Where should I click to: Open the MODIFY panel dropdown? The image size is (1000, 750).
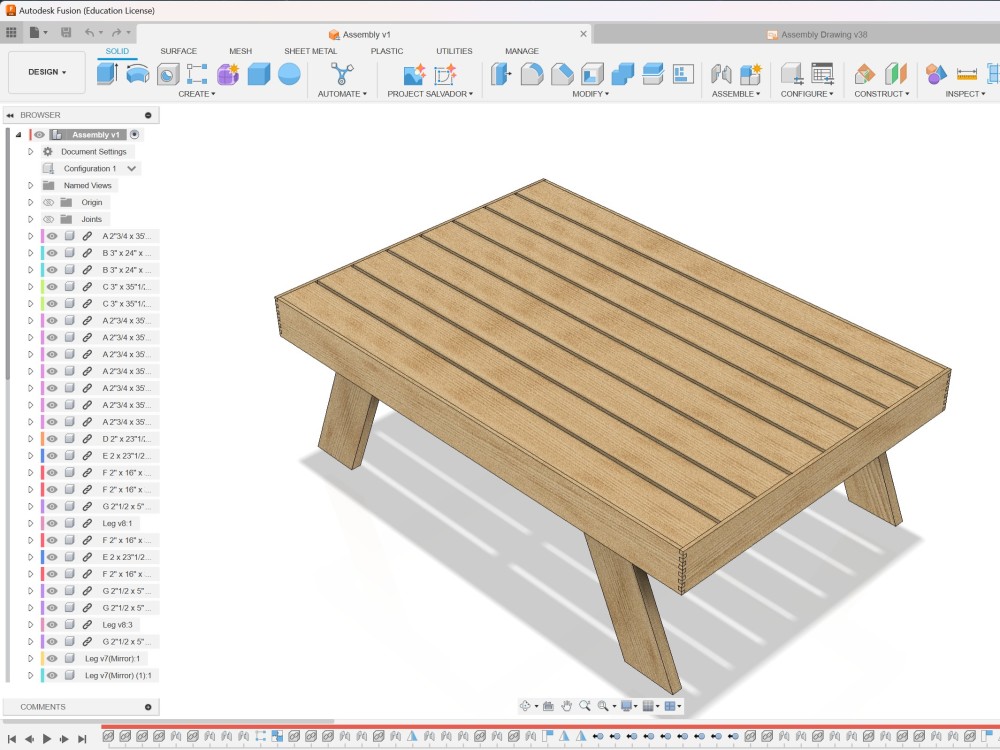click(590, 94)
